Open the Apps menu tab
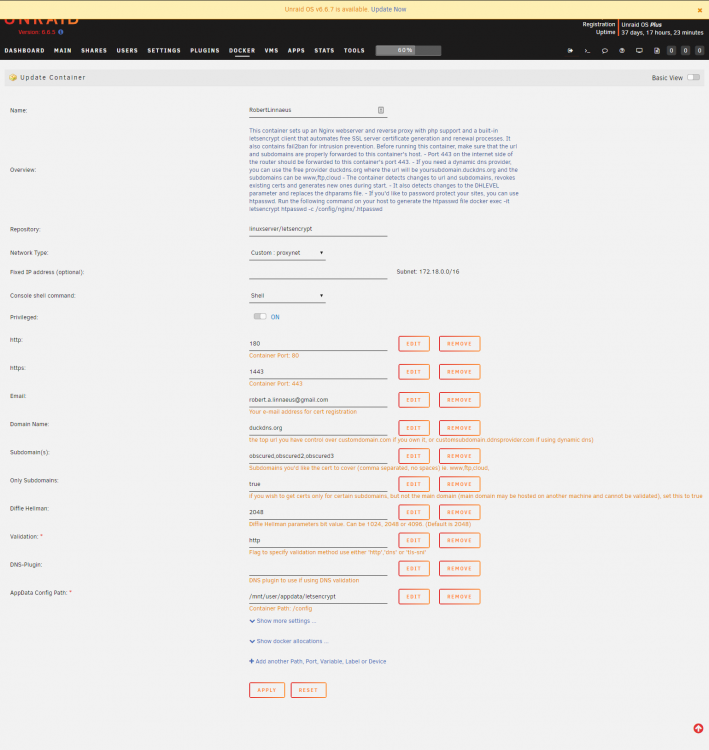The height and width of the screenshot is (750, 709). 296,50
